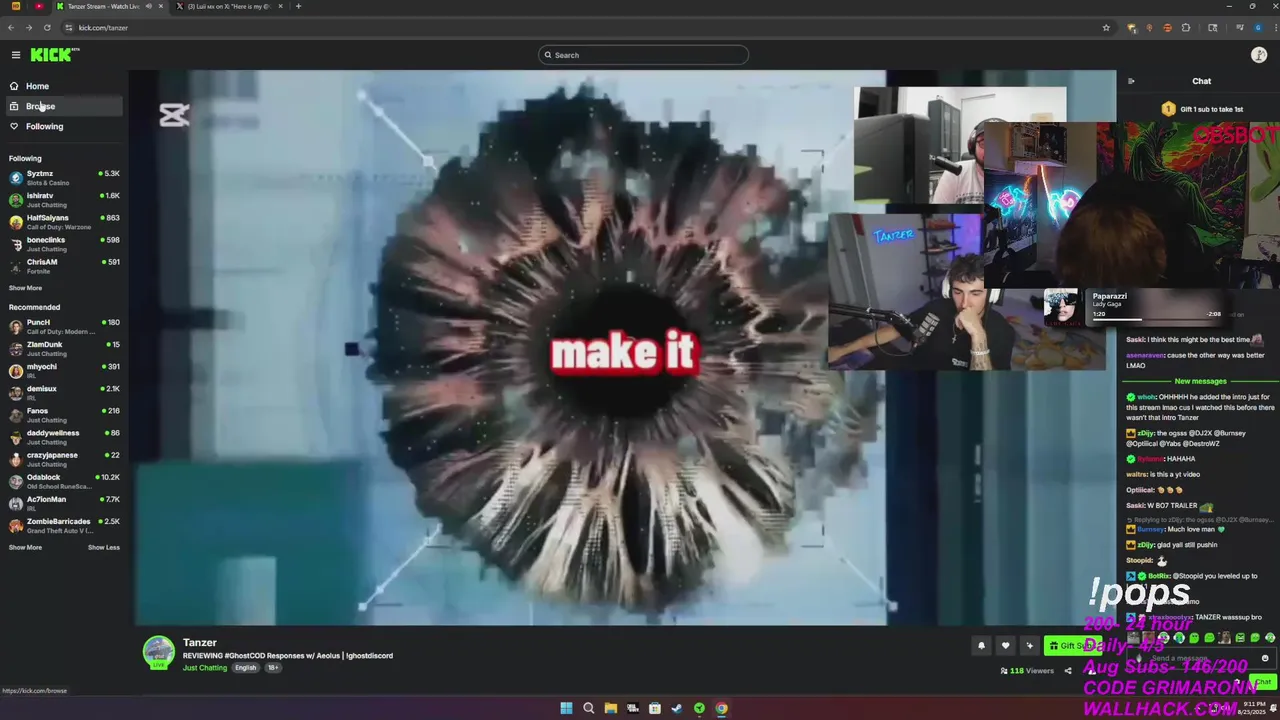Viewport: 1280px width, 720px height.
Task: Collapse the chat panel with arrow icon
Action: click(x=1131, y=81)
